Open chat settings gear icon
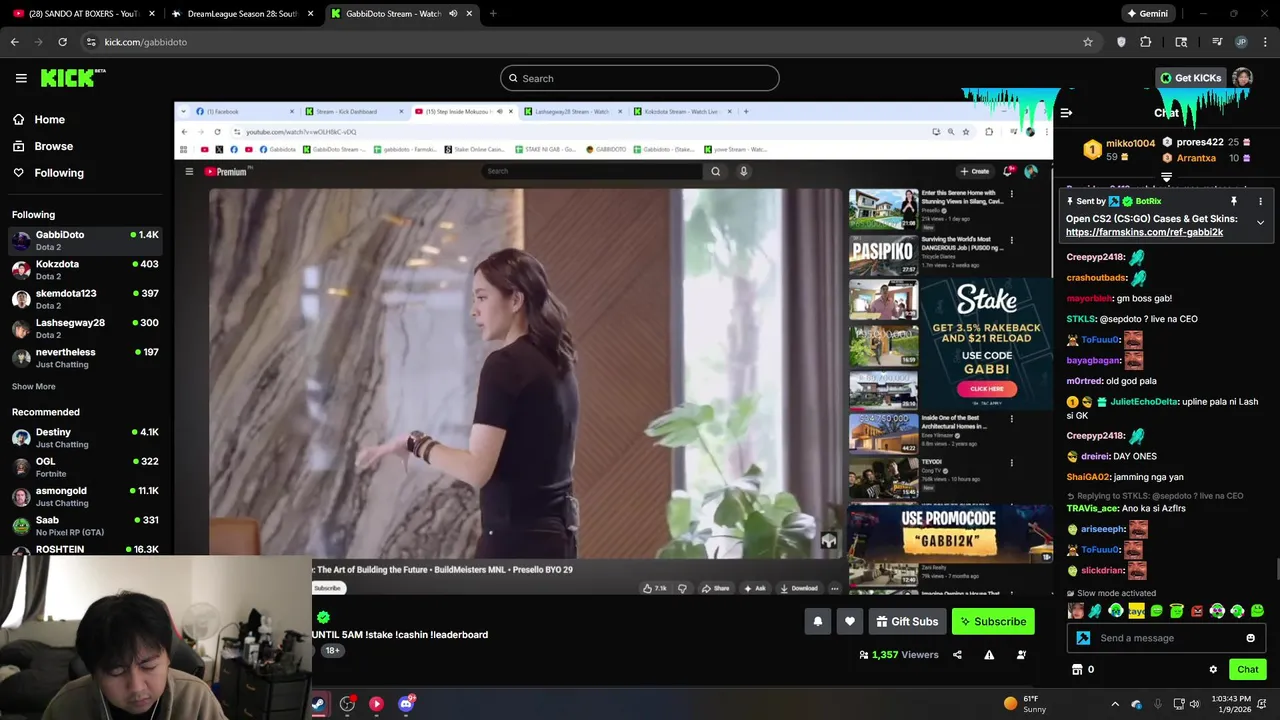The image size is (1280, 720). (x=1213, y=669)
